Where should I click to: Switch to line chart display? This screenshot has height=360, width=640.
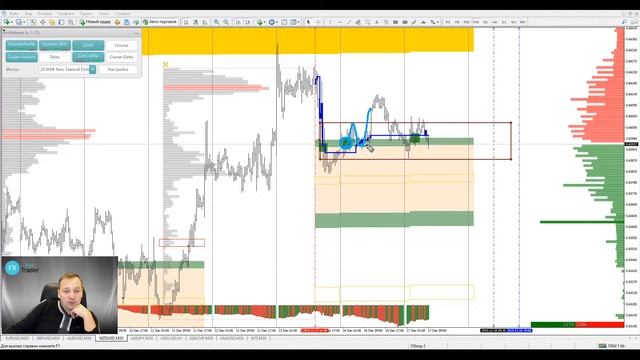(x=205, y=22)
